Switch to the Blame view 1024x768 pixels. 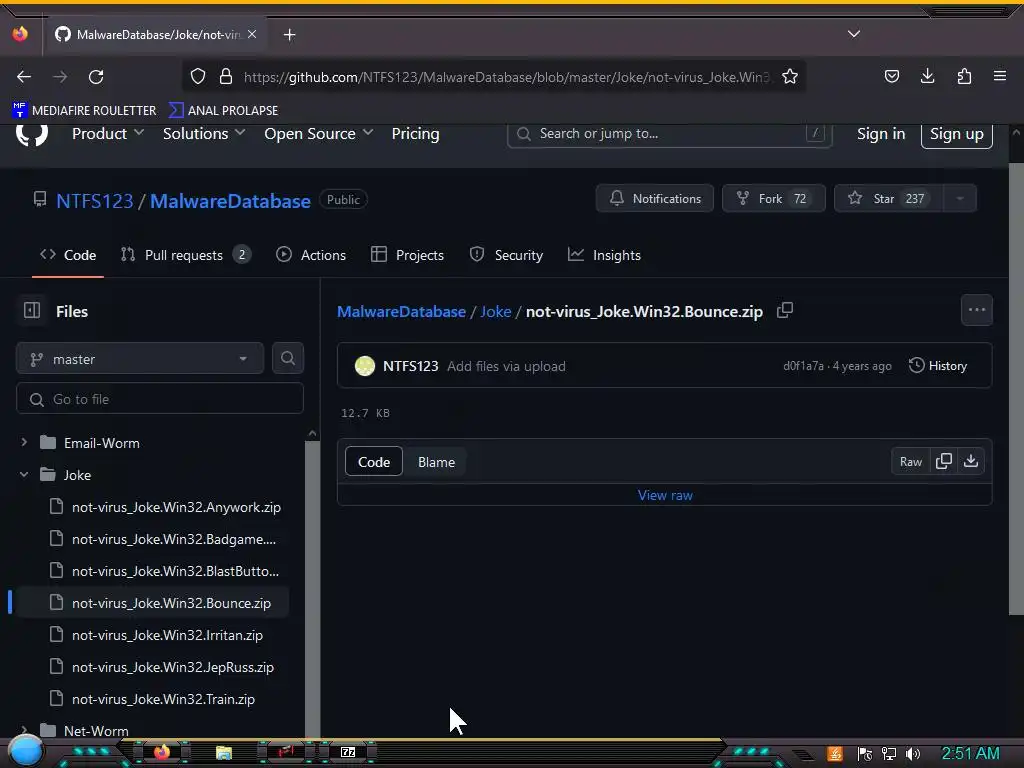[436, 462]
